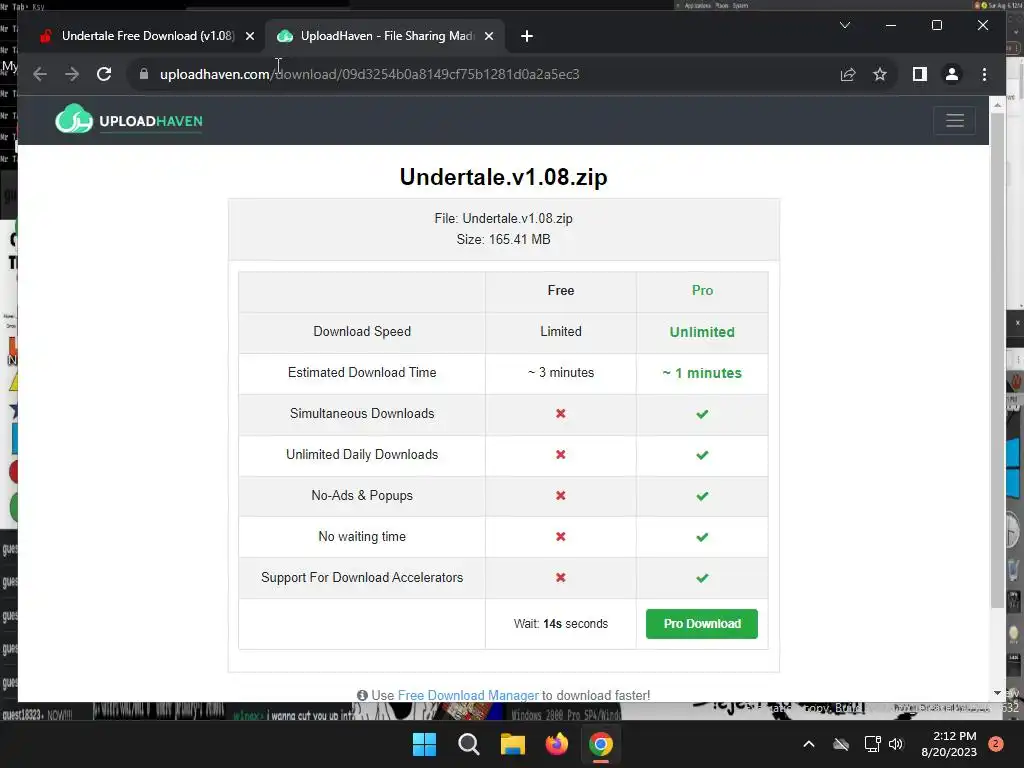This screenshot has height=768, width=1024.
Task: Click green check for Support For Download Accelerators
Action: click(x=702, y=578)
